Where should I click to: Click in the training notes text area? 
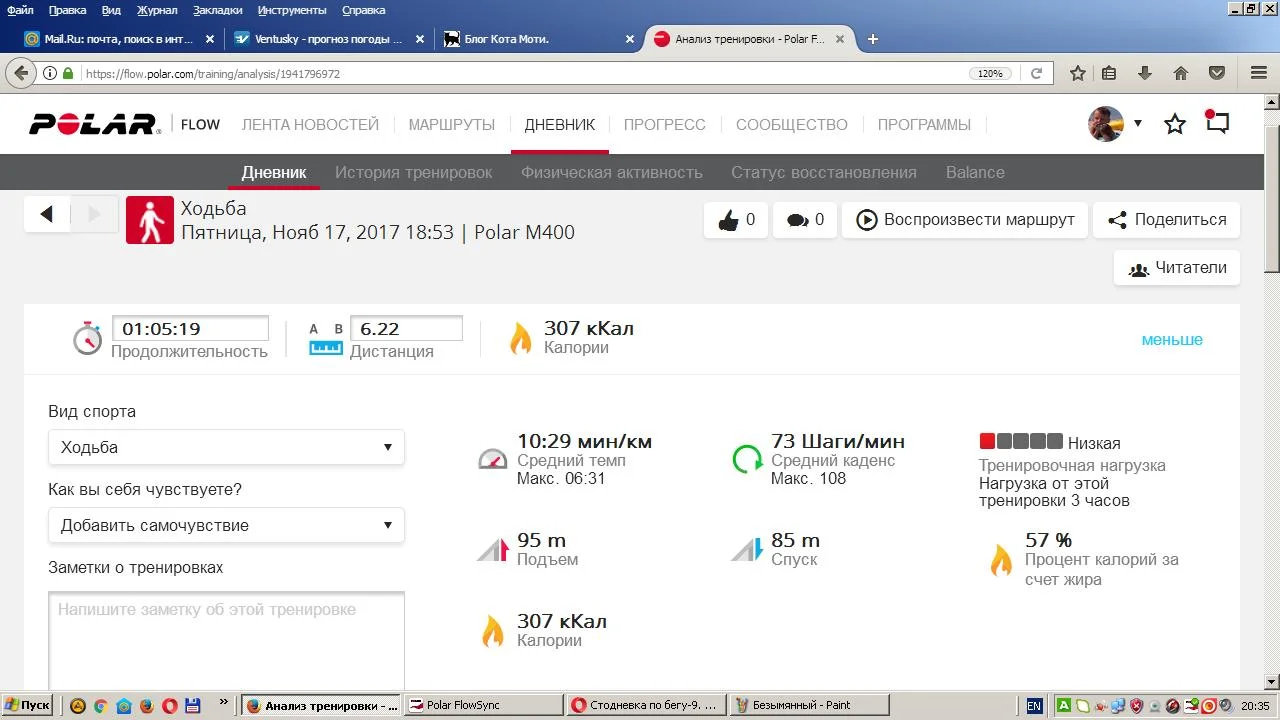tap(226, 640)
